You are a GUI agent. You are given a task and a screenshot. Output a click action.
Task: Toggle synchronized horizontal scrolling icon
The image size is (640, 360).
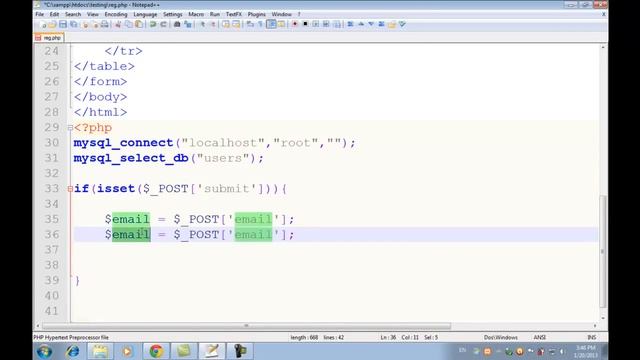click(x=236, y=24)
